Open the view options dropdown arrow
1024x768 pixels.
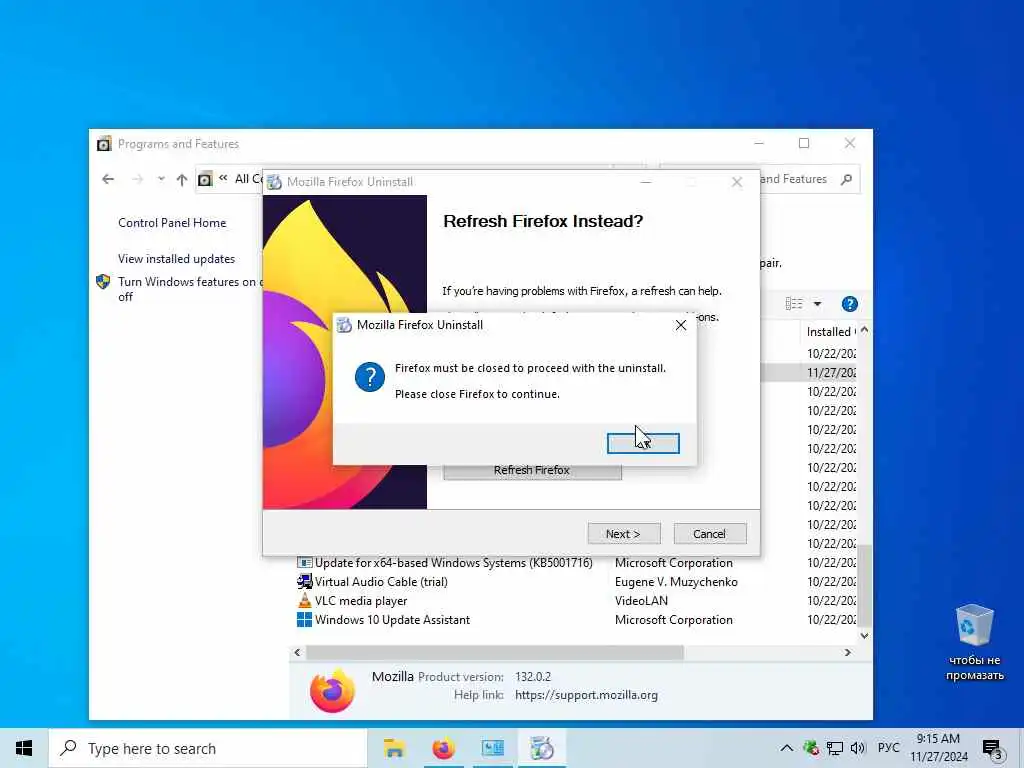817,304
